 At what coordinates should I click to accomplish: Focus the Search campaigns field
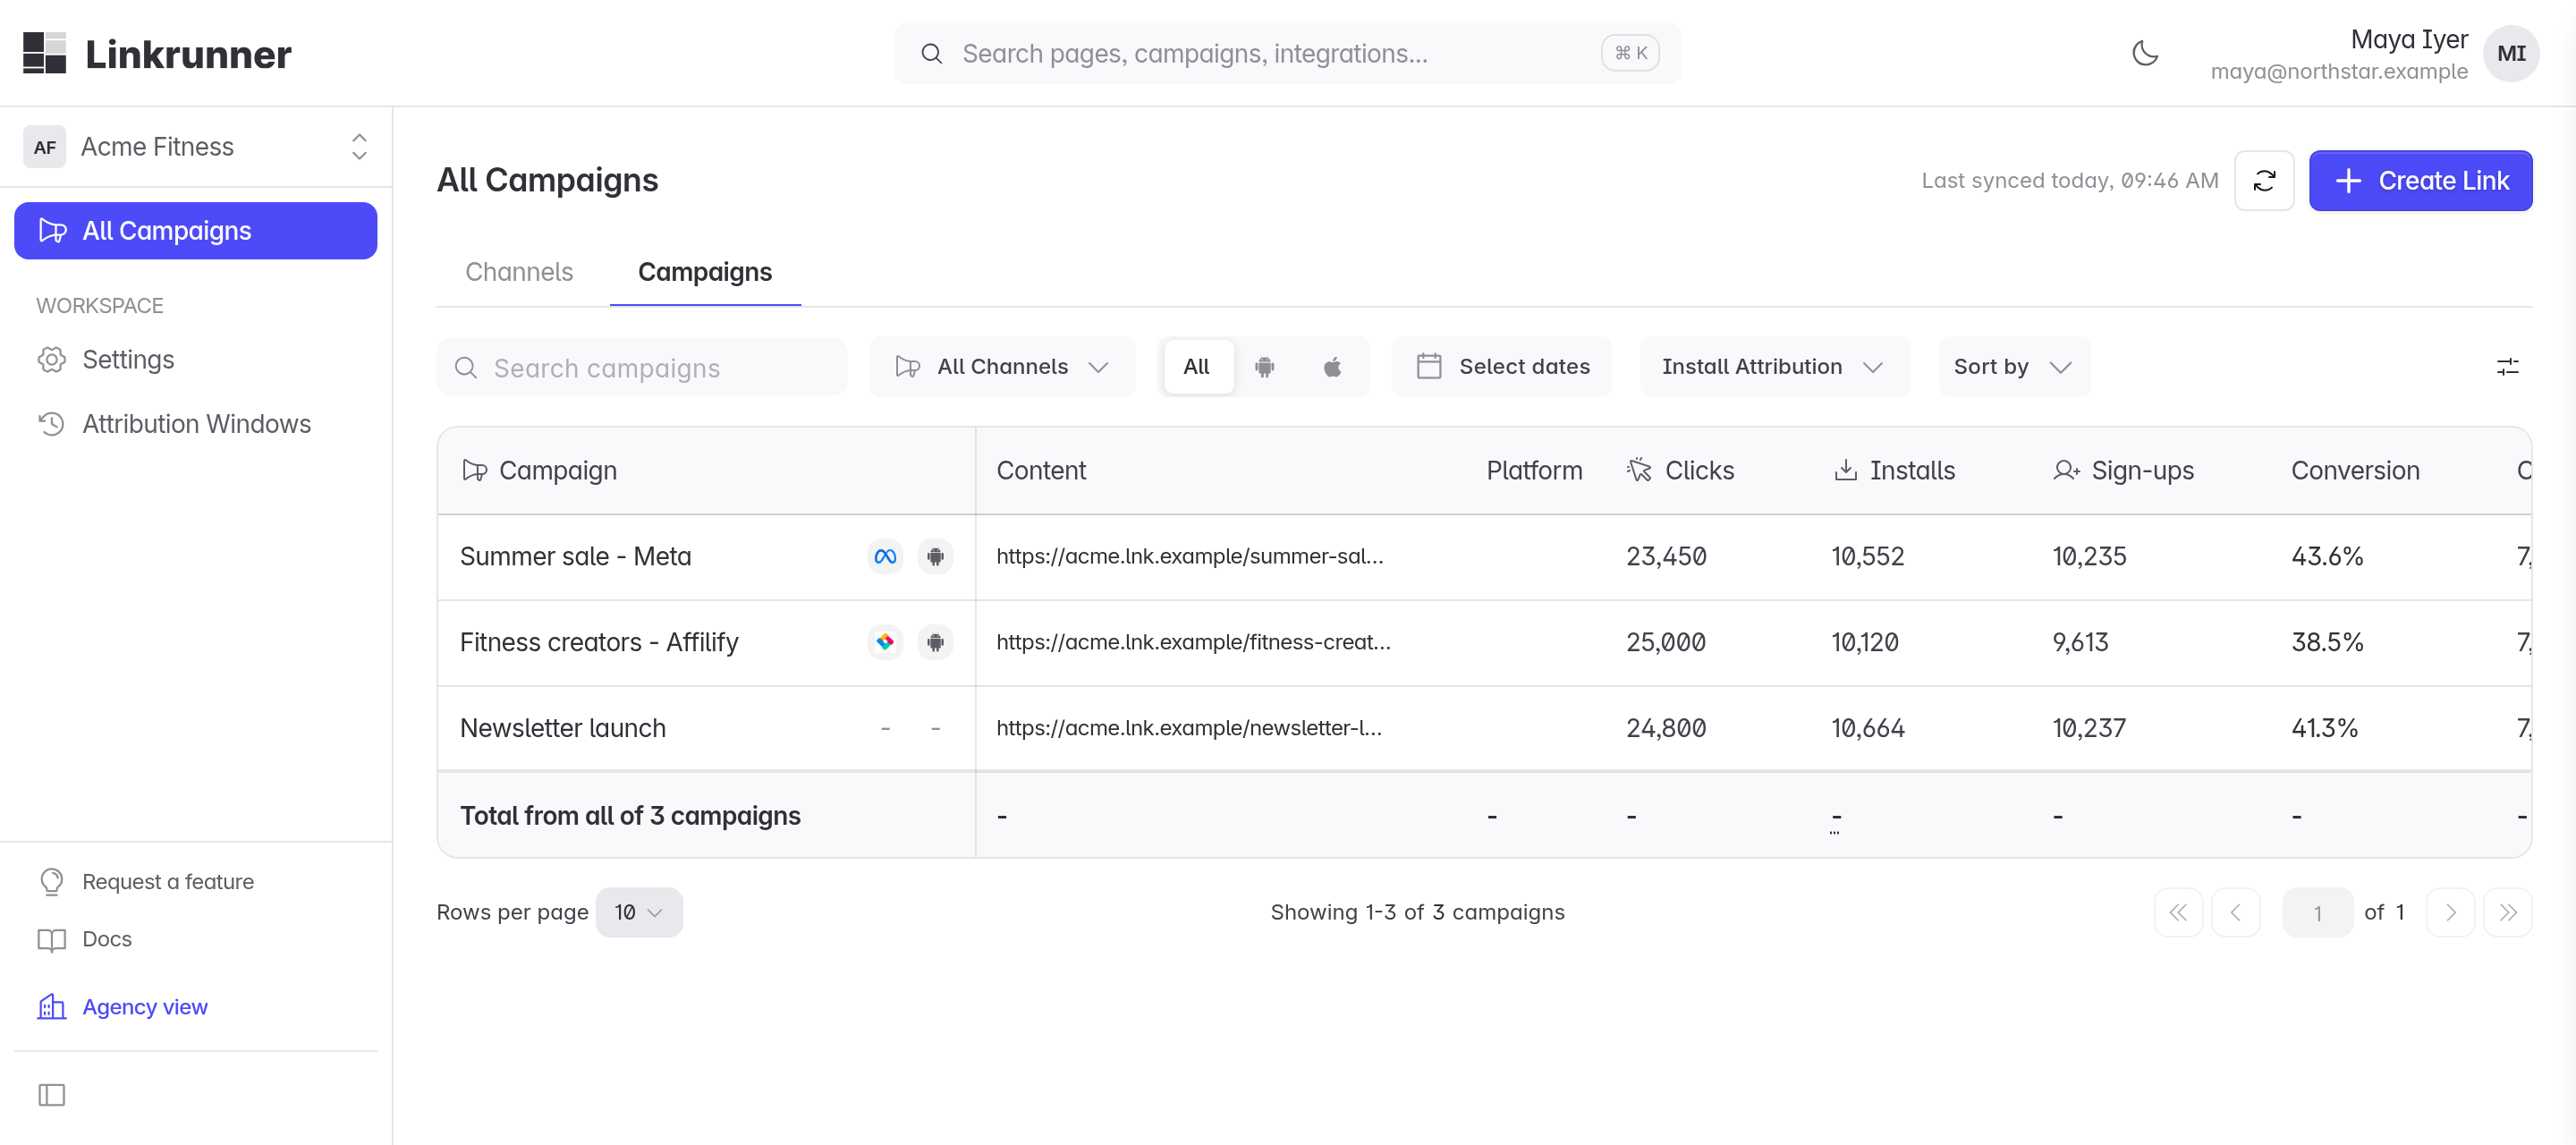[x=642, y=367]
